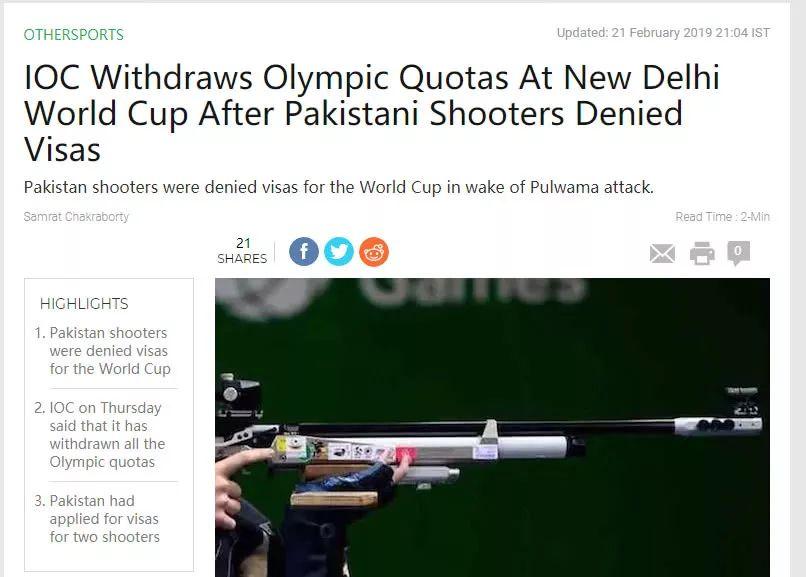Click the Read Time 2-Min label
Viewport: 806px width, 577px height.
722,217
